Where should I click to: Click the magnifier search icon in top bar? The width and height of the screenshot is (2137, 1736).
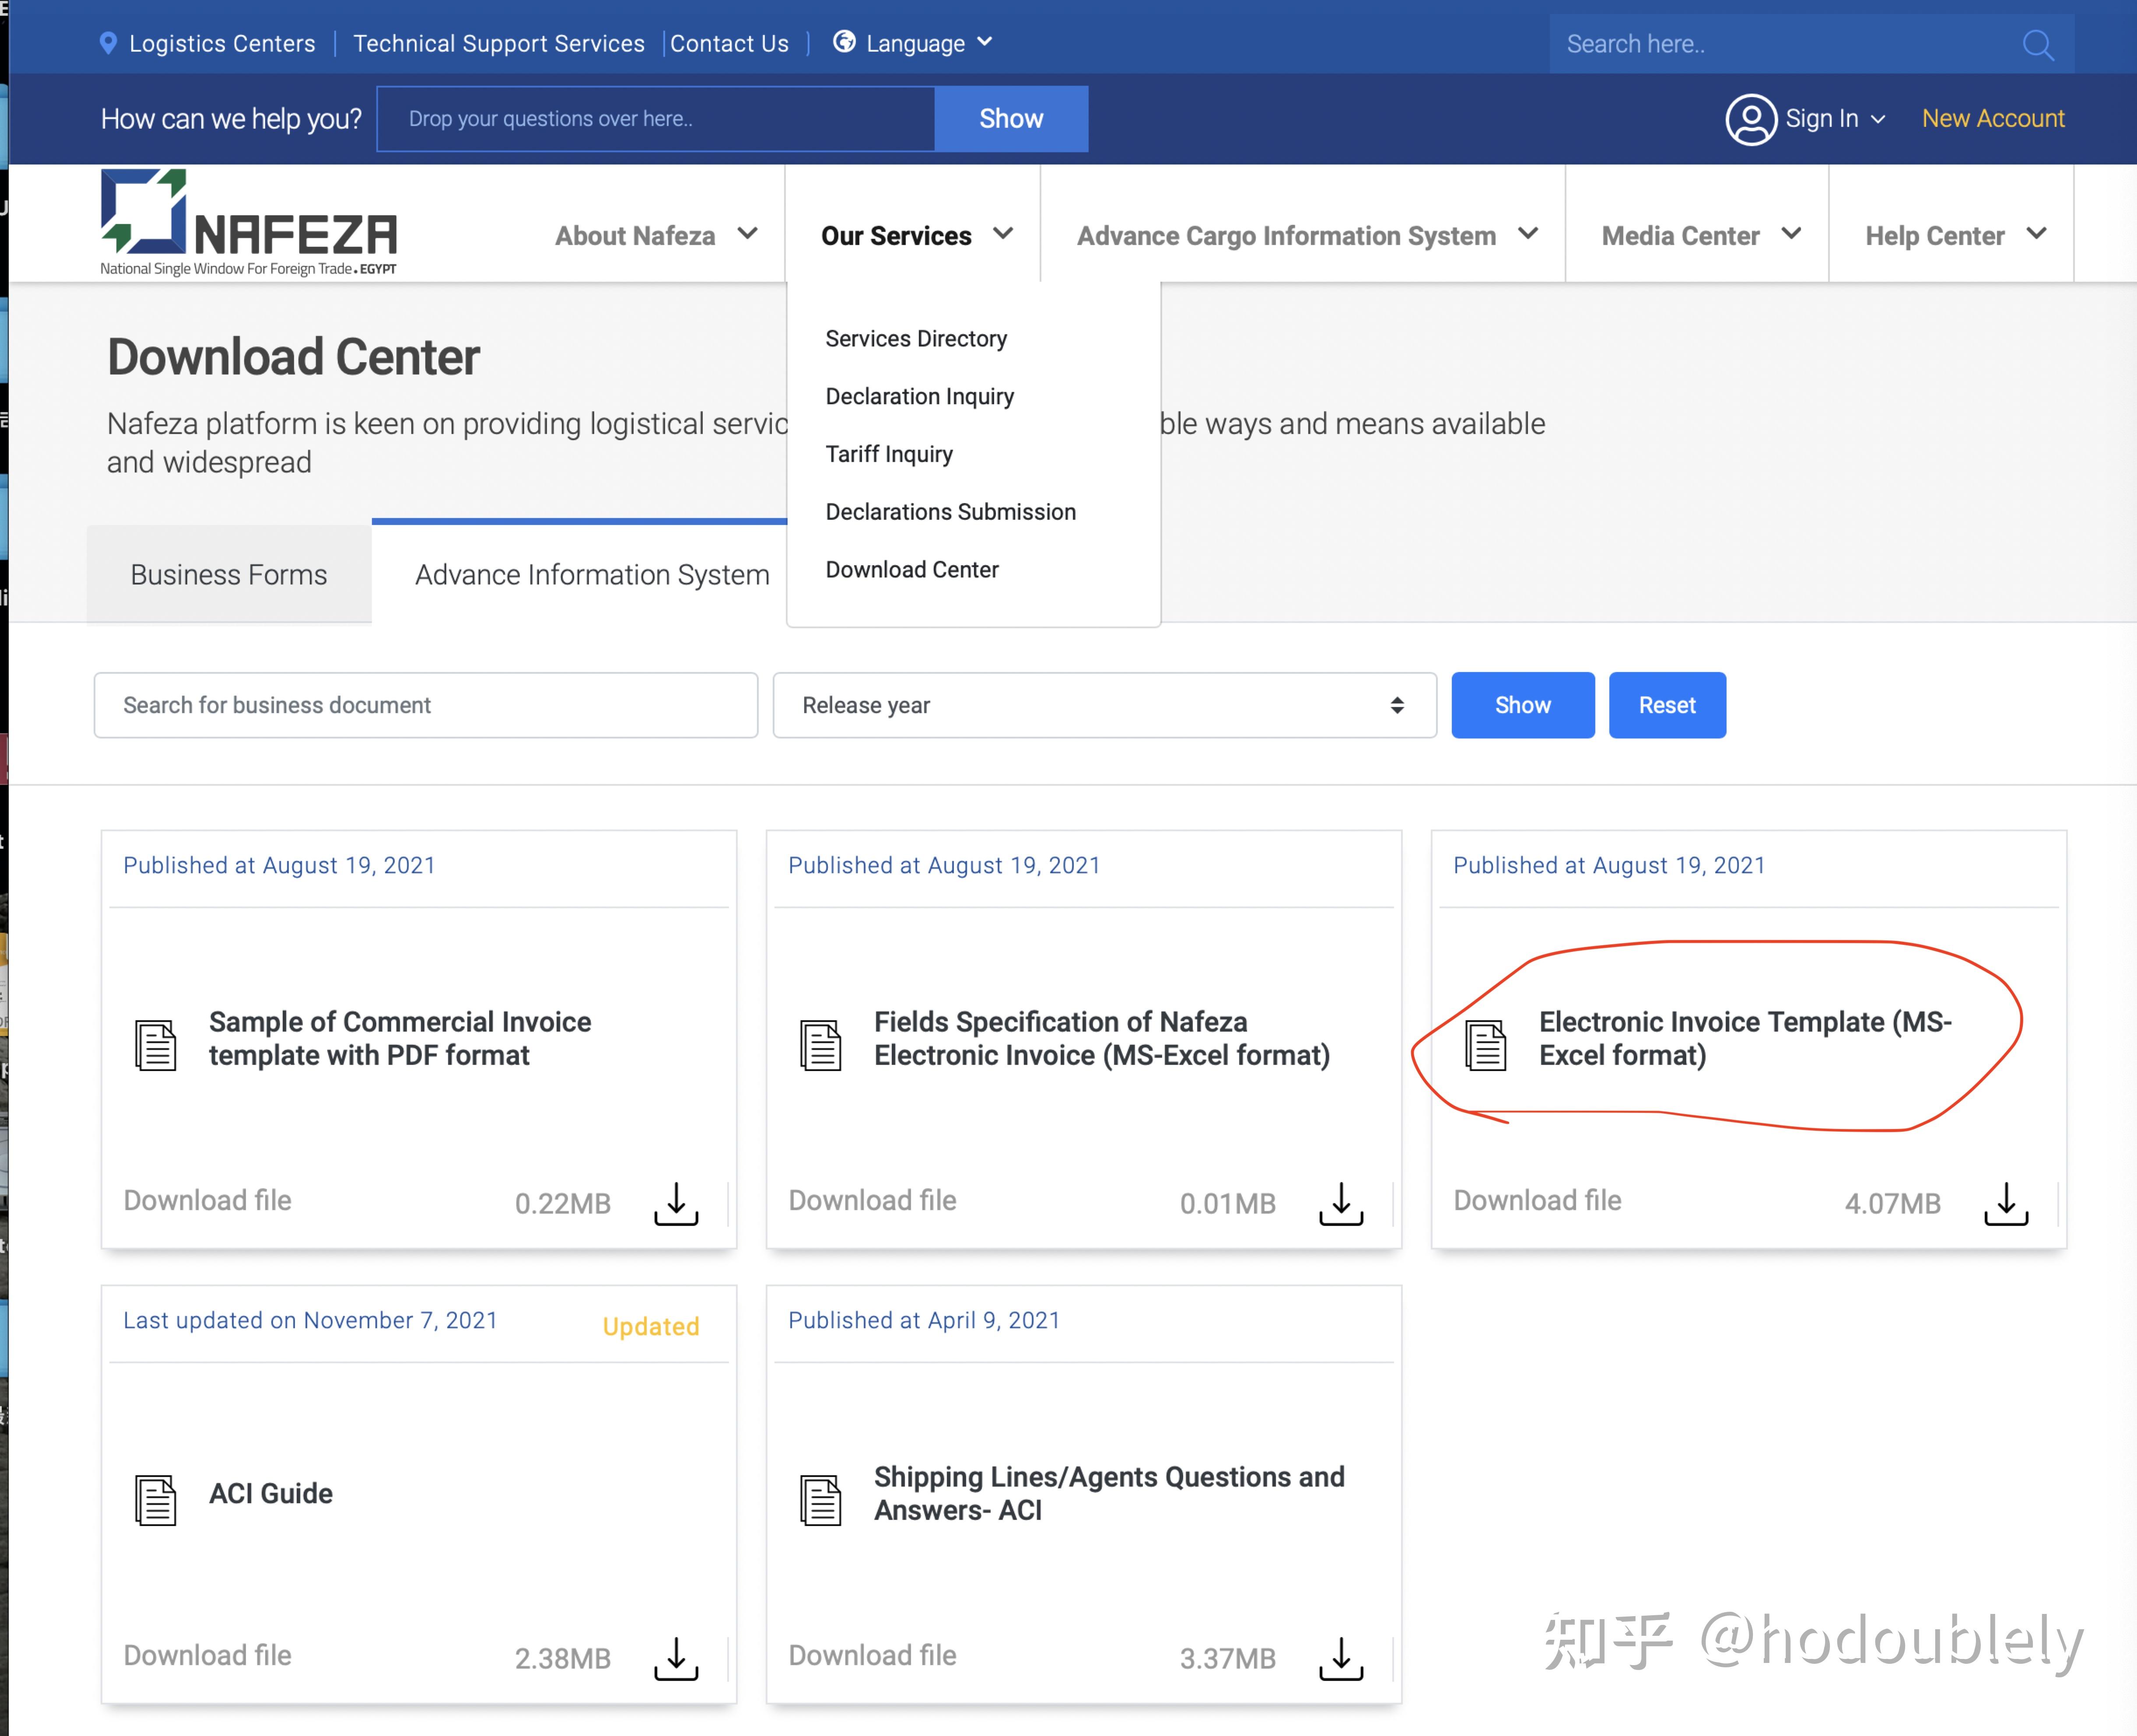point(2037,45)
